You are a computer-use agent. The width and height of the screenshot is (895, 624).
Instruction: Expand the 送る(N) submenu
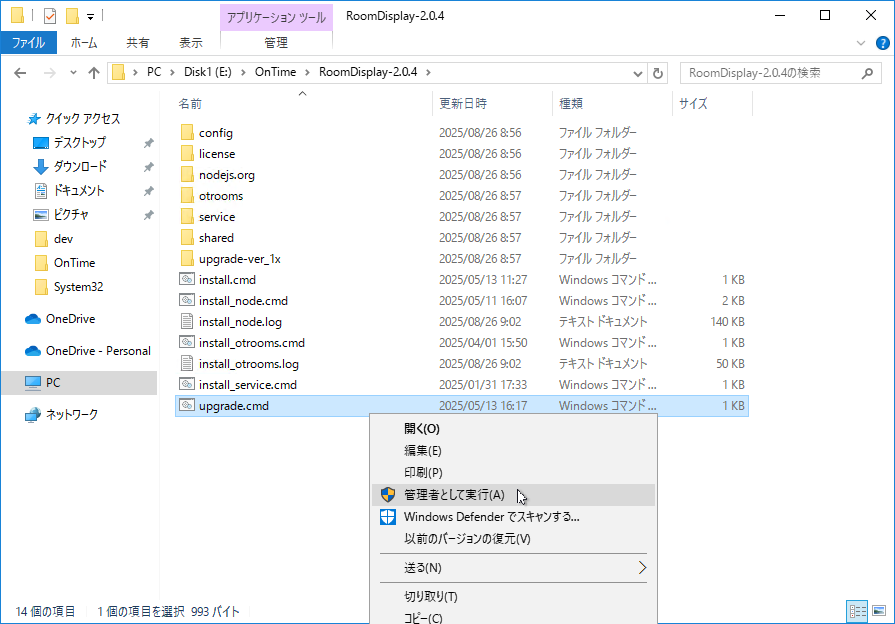513,567
